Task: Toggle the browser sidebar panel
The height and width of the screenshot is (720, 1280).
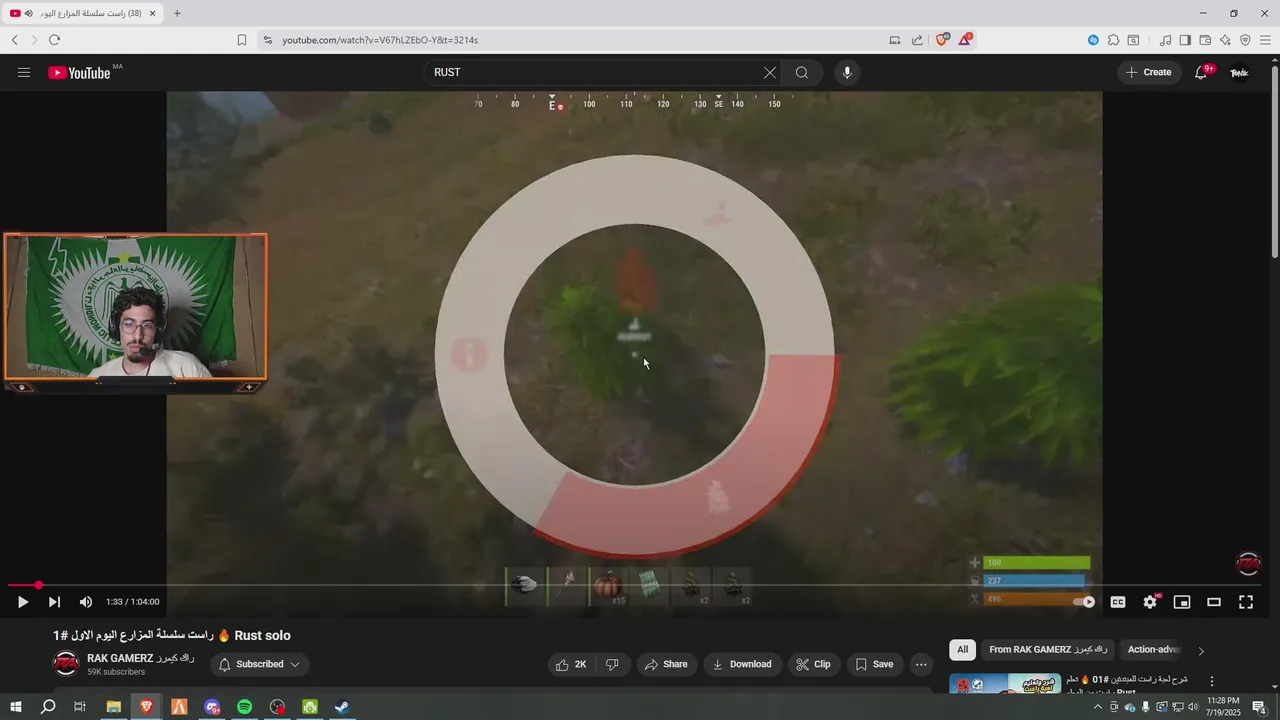Action: [1185, 40]
